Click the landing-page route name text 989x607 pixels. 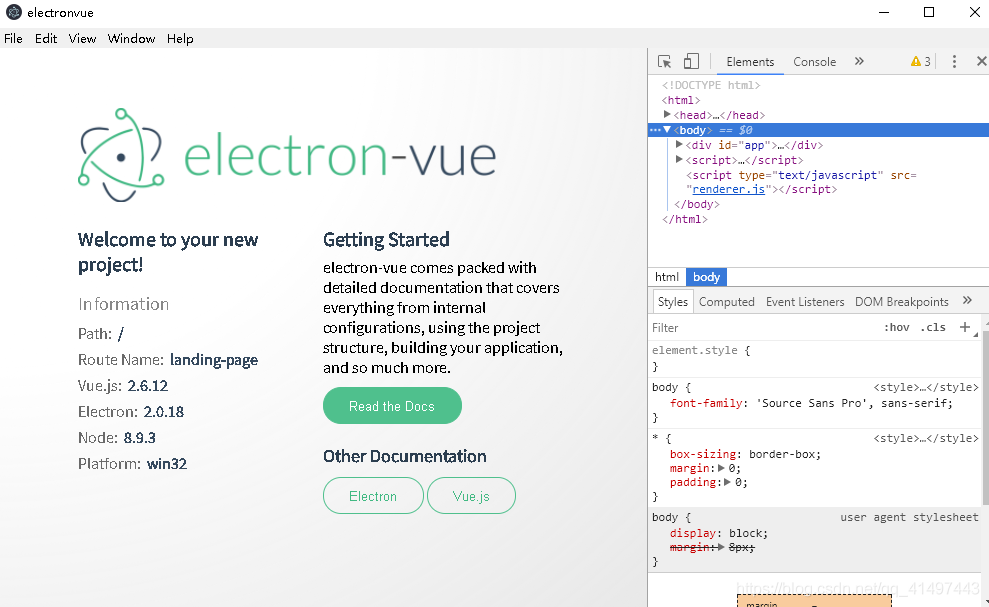click(x=214, y=360)
